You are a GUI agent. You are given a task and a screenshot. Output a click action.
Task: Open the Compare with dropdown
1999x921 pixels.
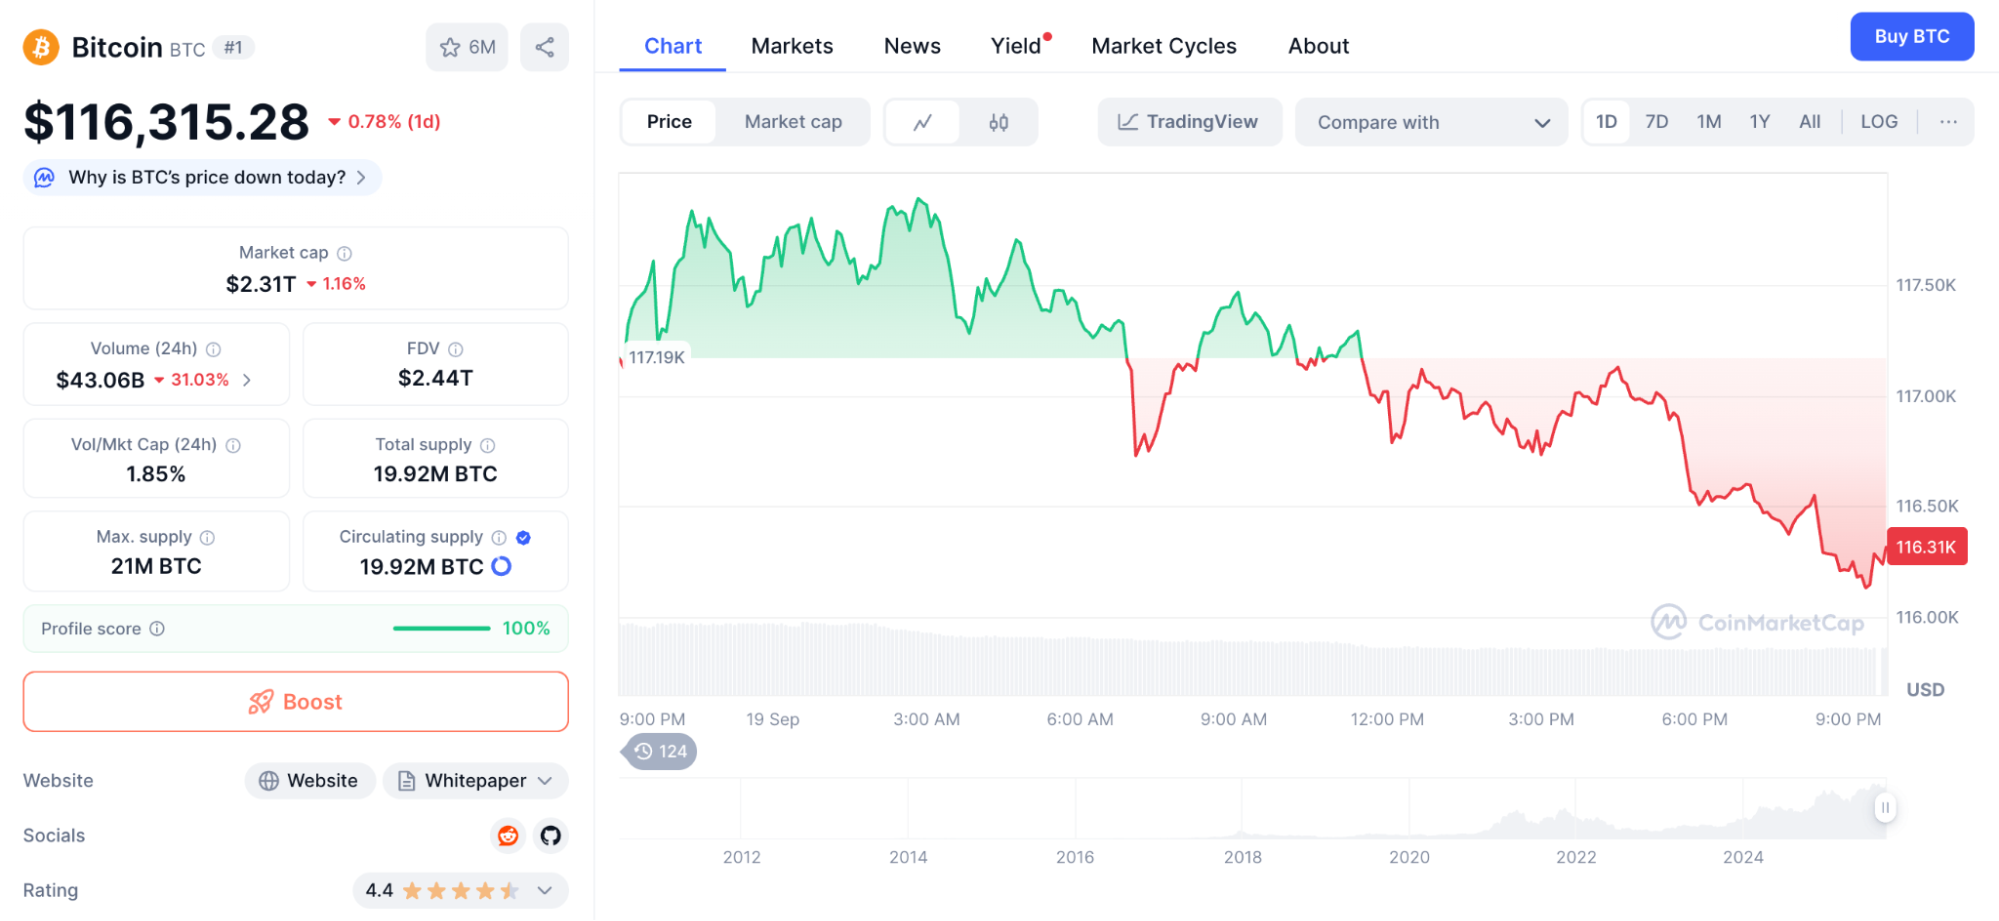click(1431, 122)
